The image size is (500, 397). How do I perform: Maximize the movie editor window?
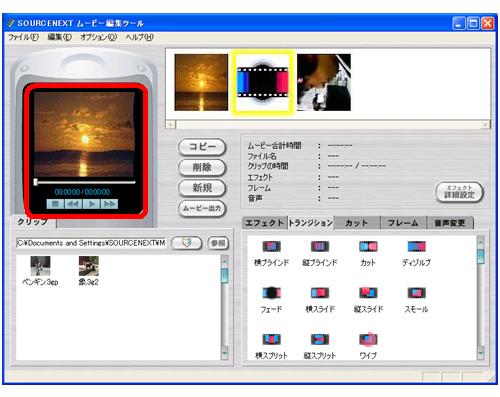tap(473, 23)
